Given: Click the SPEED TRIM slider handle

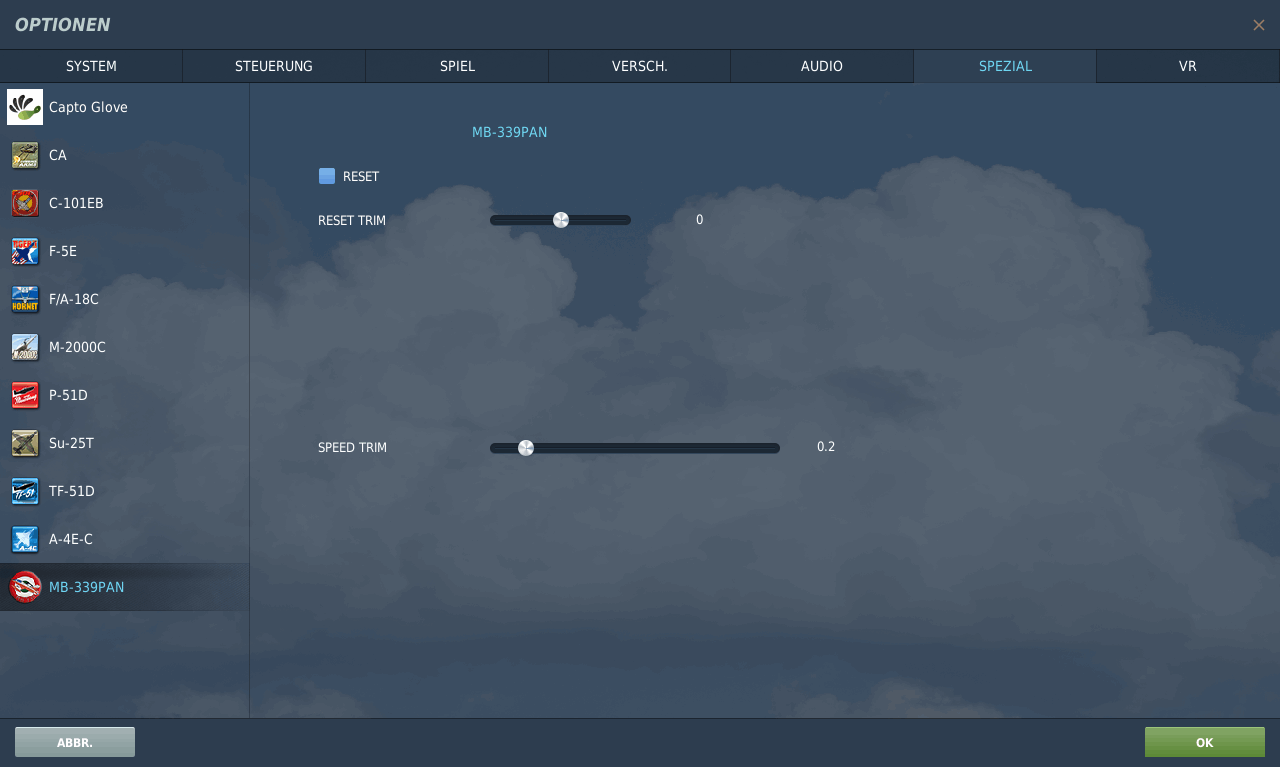Looking at the screenshot, I should 526,448.
